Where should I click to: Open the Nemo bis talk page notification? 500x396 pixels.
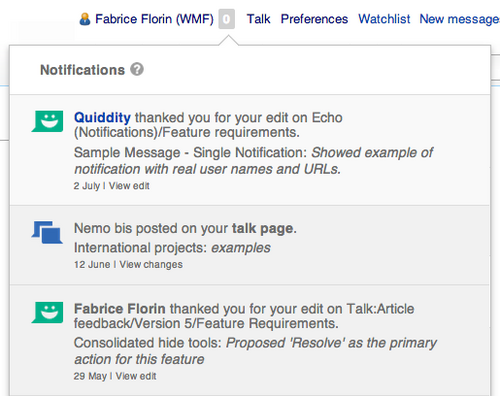[x=250, y=245]
